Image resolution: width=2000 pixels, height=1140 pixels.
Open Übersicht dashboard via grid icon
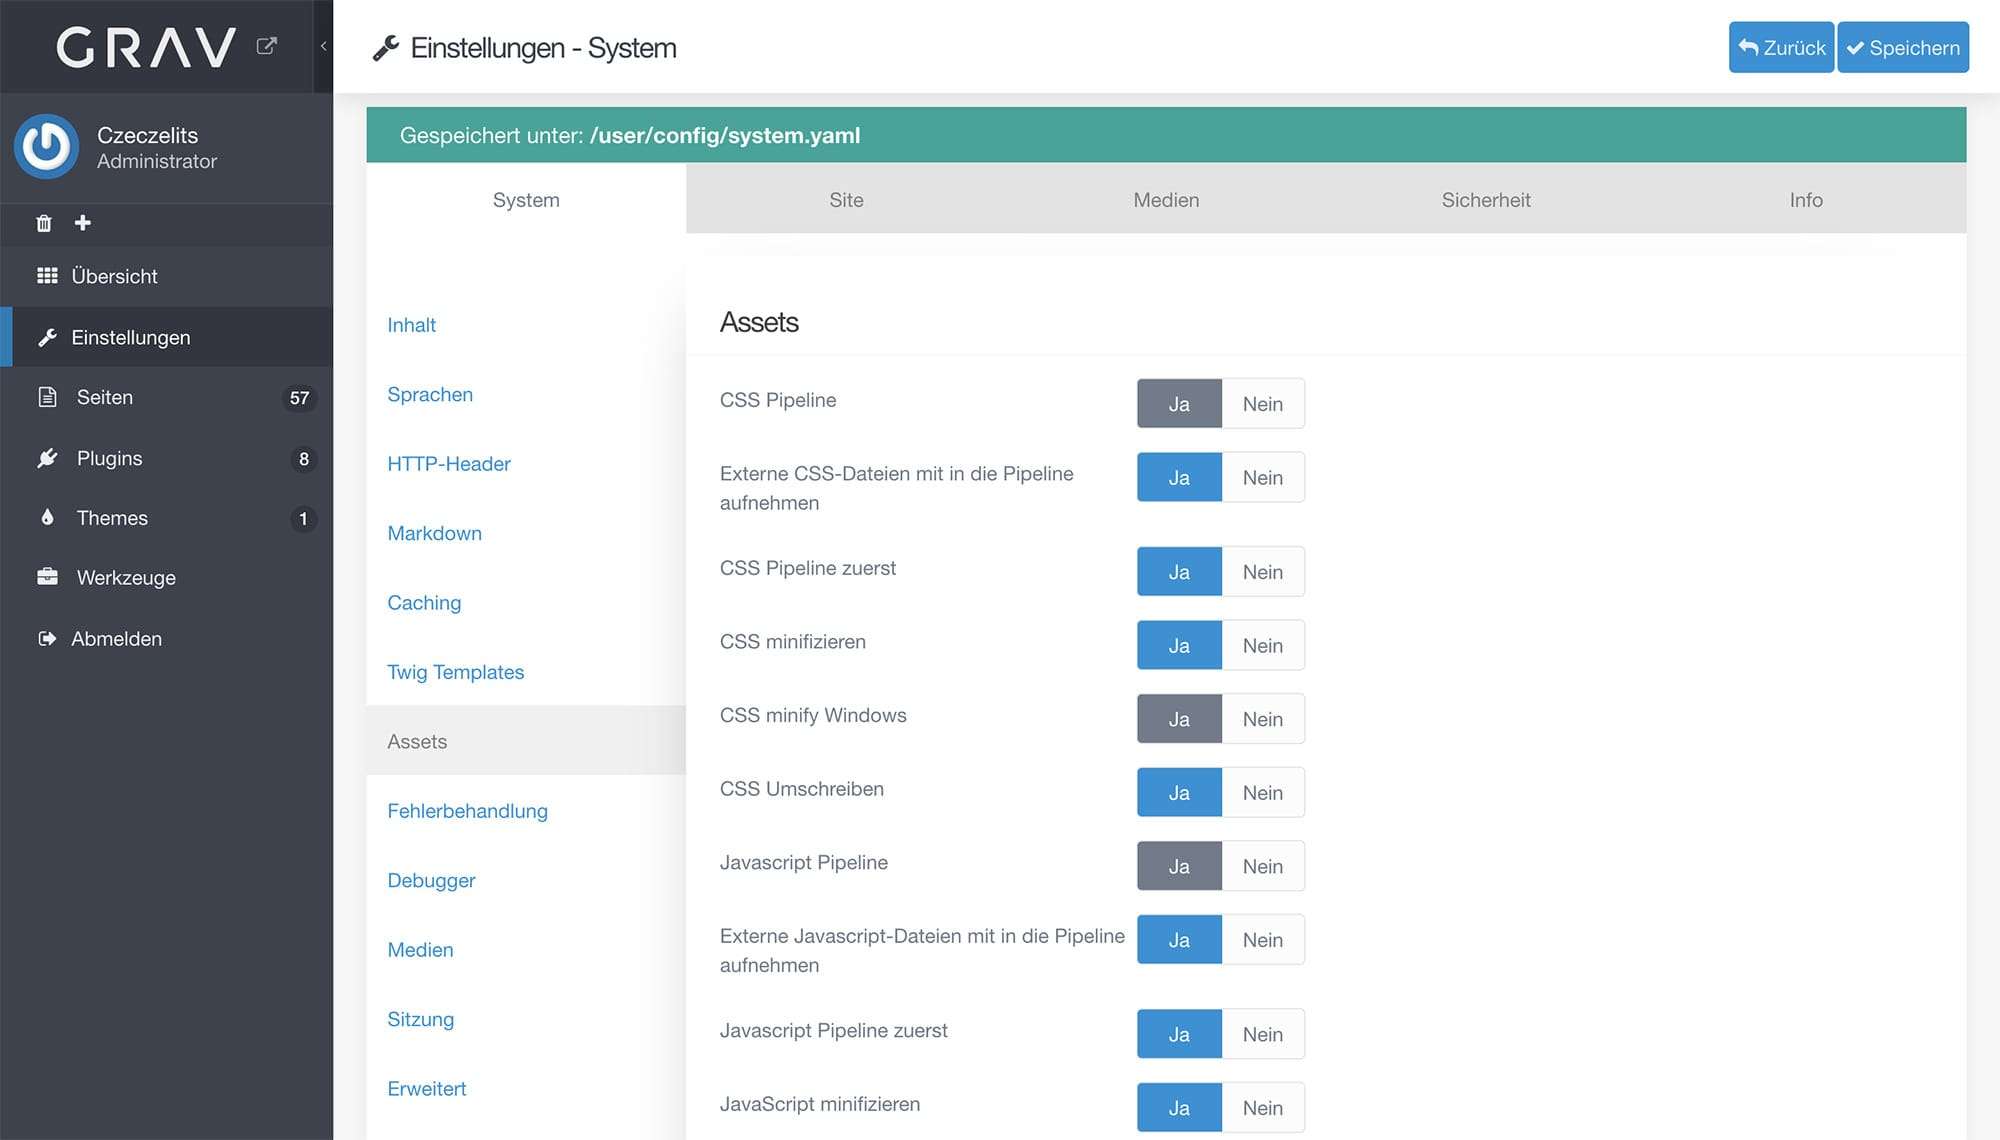[47, 276]
